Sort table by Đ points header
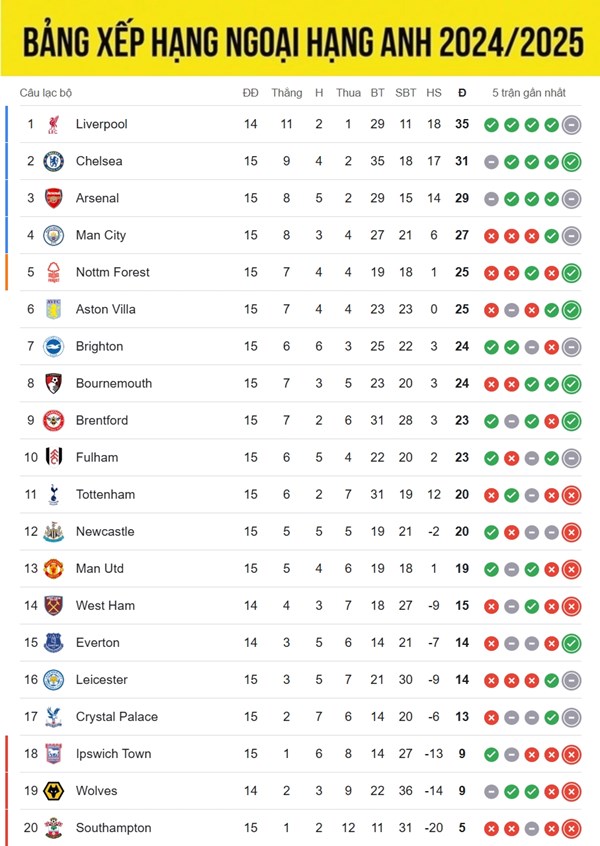 click(462, 93)
